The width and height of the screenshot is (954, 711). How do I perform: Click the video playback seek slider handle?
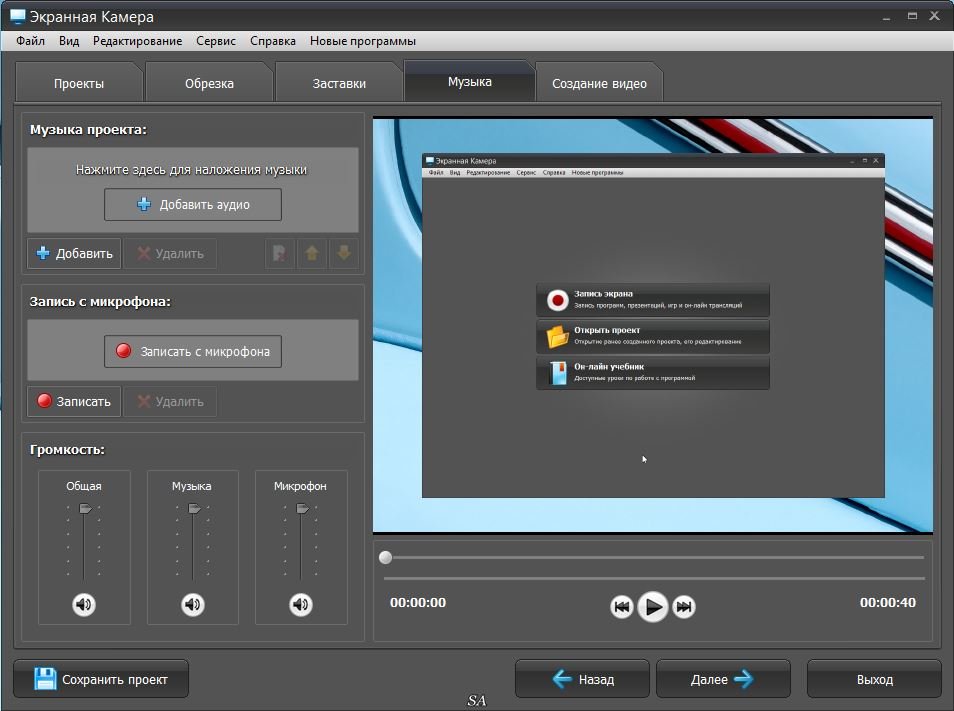[x=386, y=558]
